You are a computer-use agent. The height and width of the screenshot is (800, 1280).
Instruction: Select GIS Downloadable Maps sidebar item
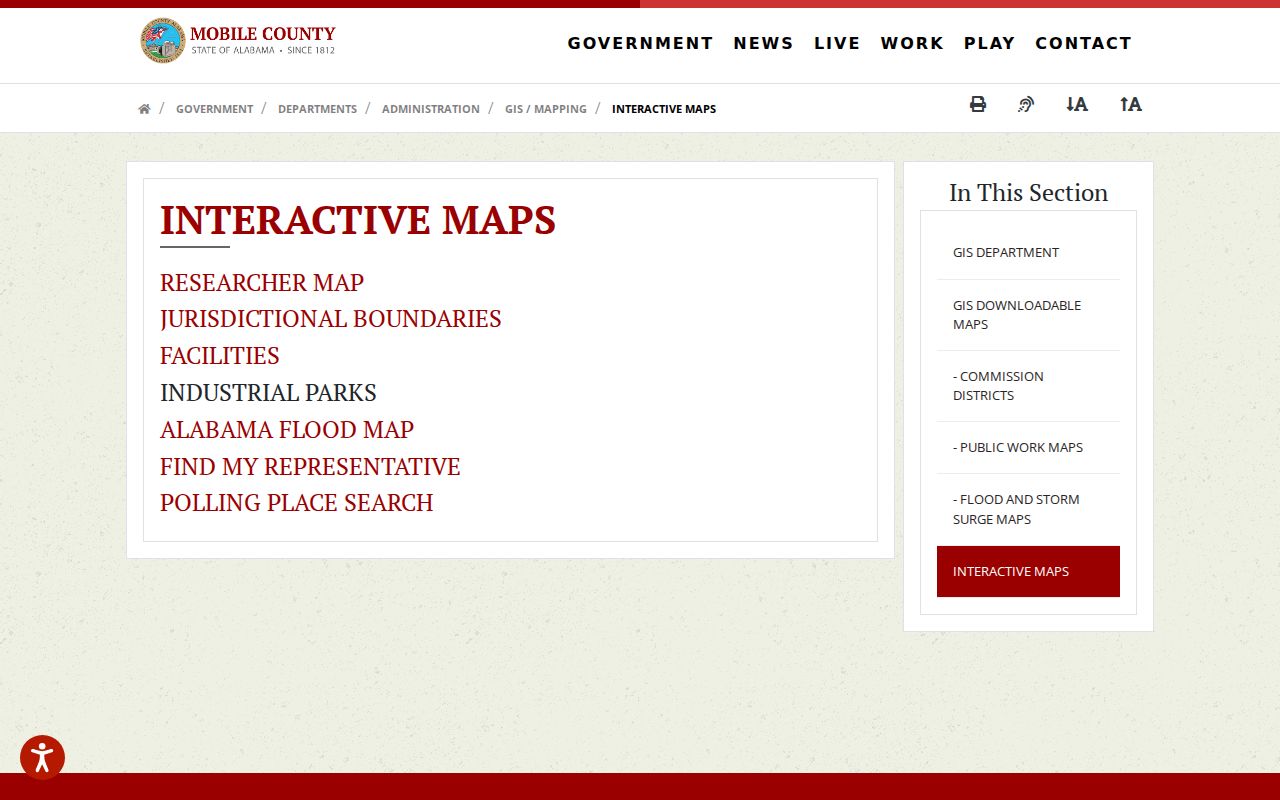tap(1028, 315)
